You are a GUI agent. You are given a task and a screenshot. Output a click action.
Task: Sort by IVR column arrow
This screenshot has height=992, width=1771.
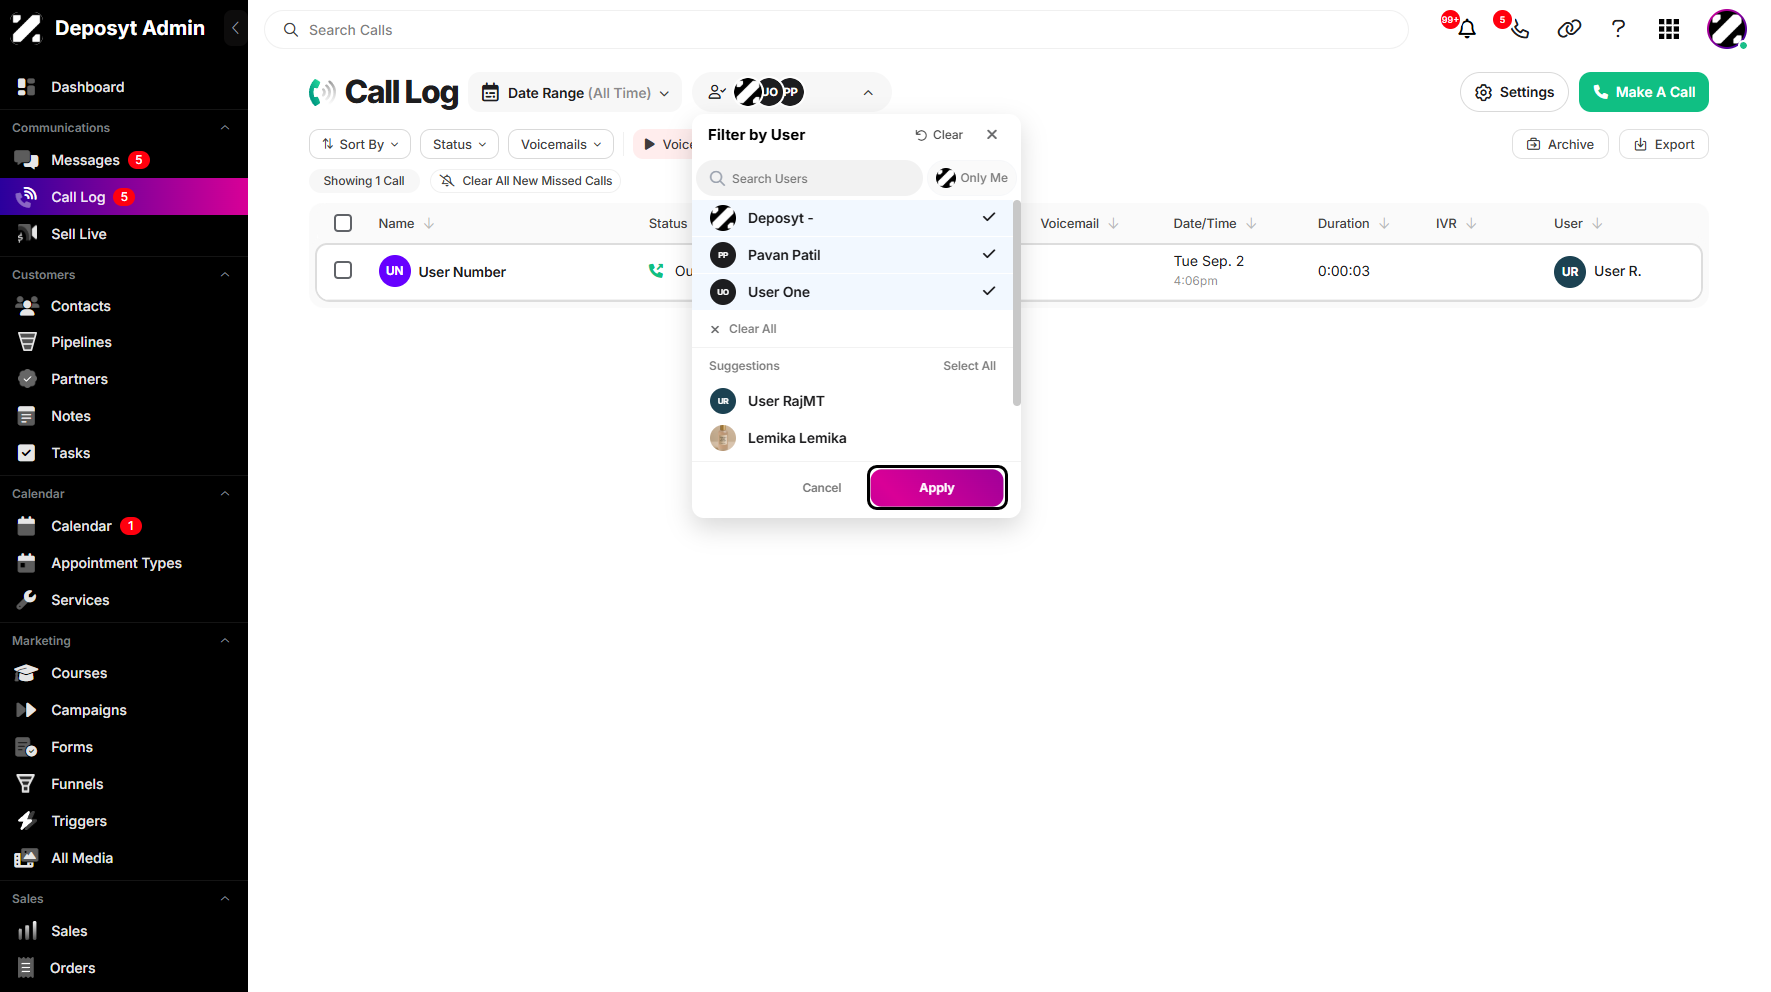(1471, 223)
